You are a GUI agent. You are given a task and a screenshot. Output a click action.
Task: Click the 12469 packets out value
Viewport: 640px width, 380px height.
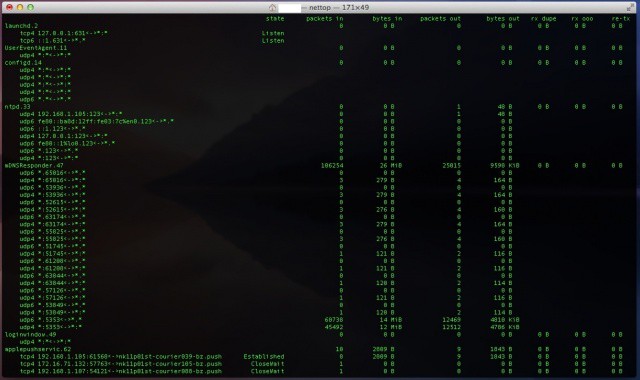coord(451,320)
